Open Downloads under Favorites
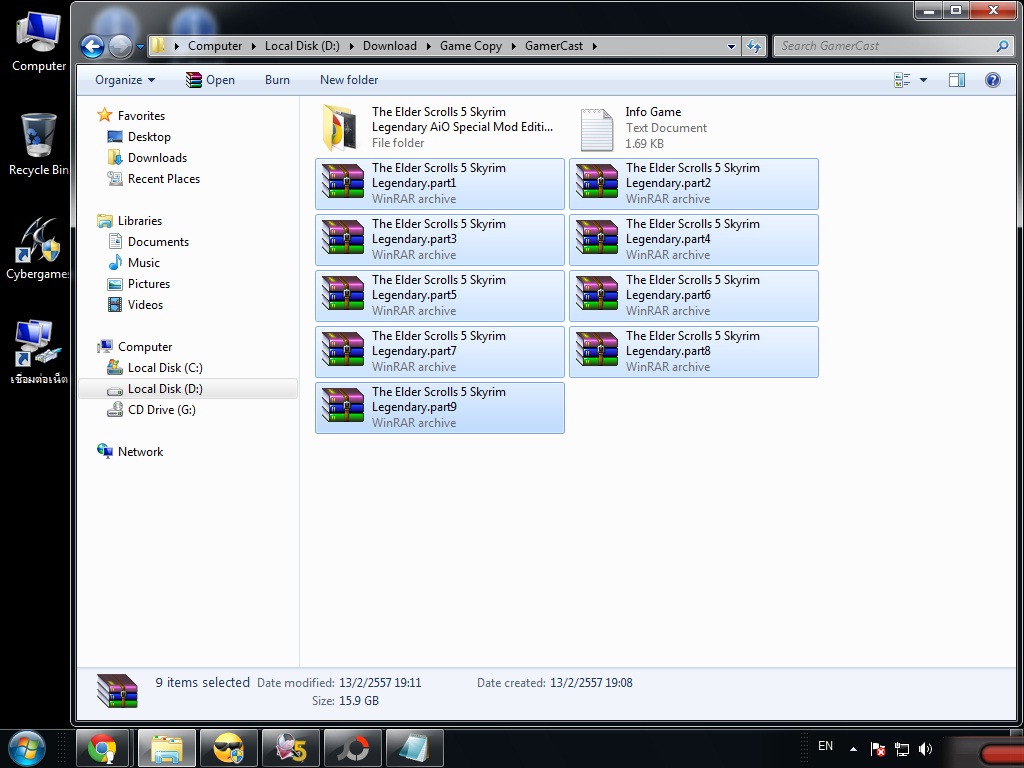The width and height of the screenshot is (1024, 768). point(157,157)
